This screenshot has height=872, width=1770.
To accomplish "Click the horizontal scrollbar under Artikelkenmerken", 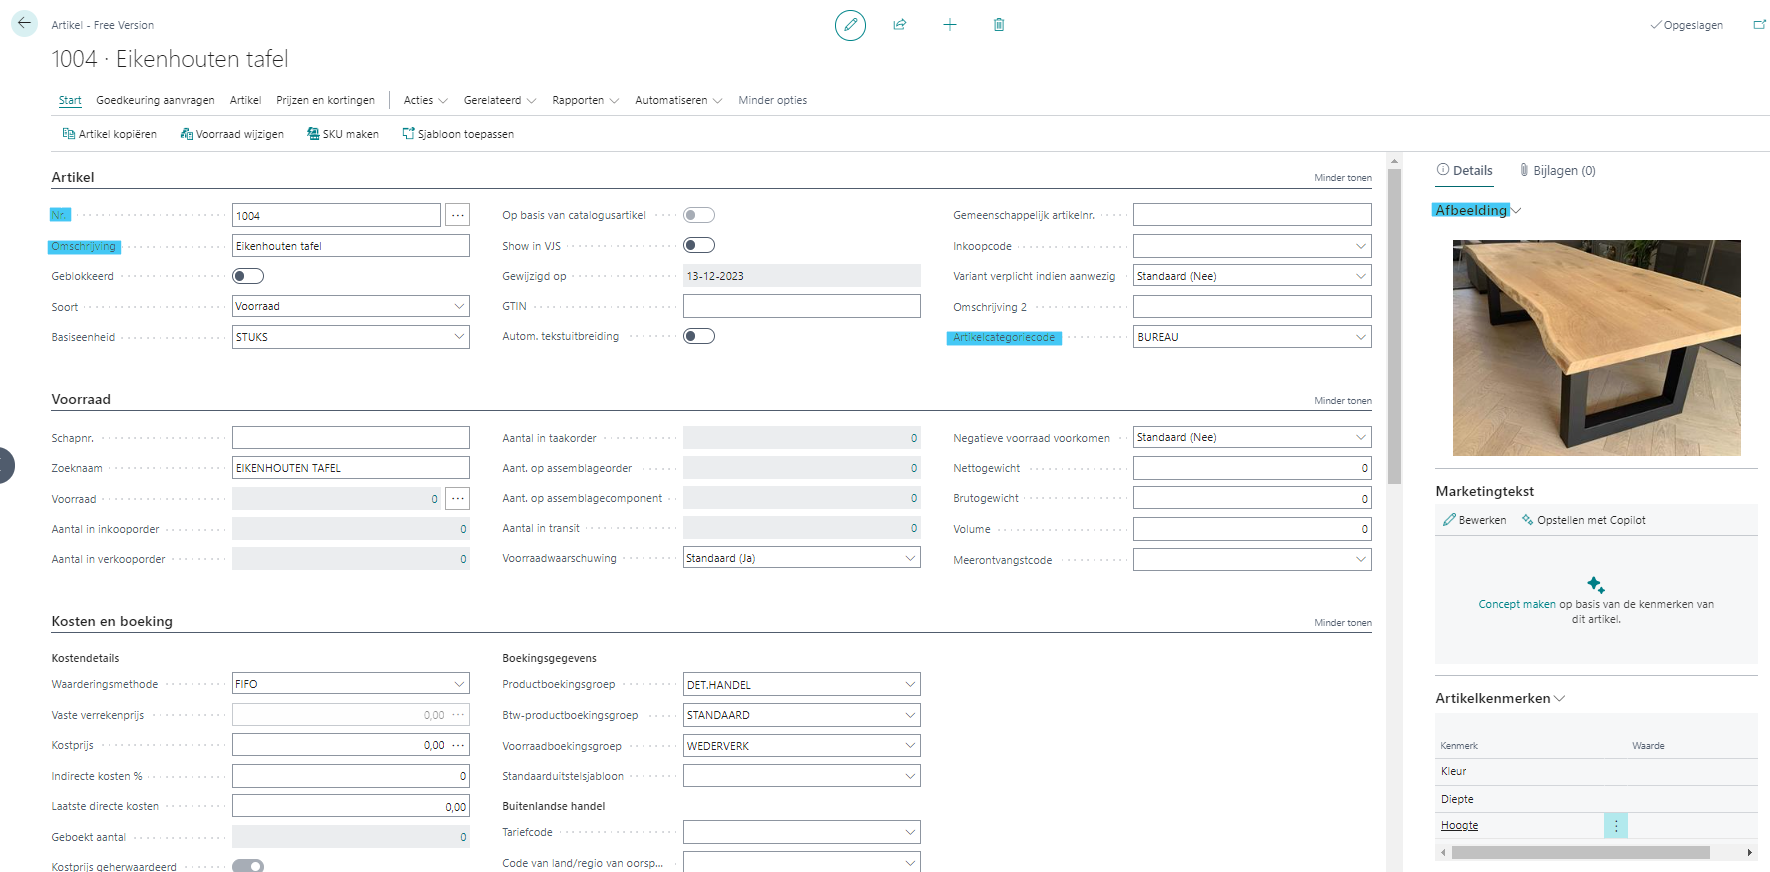I will click(x=1580, y=853).
